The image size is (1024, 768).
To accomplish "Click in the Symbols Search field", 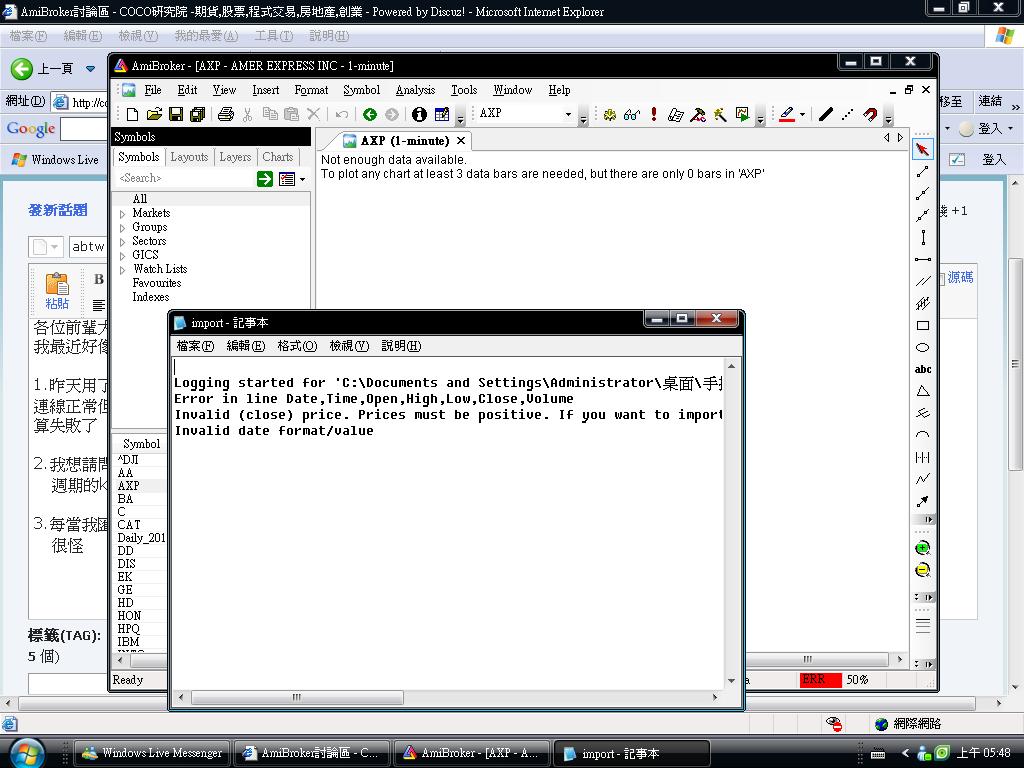I will (x=186, y=178).
